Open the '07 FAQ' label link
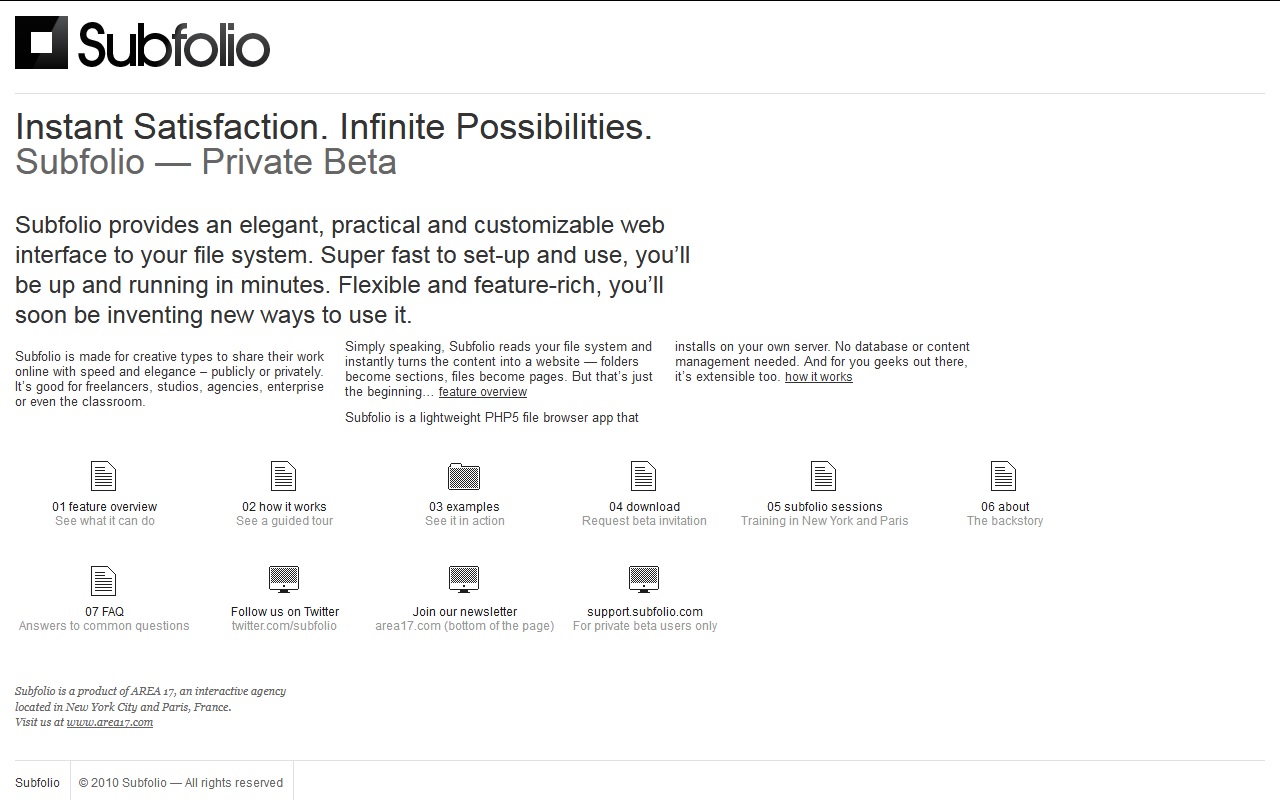 [x=104, y=612]
